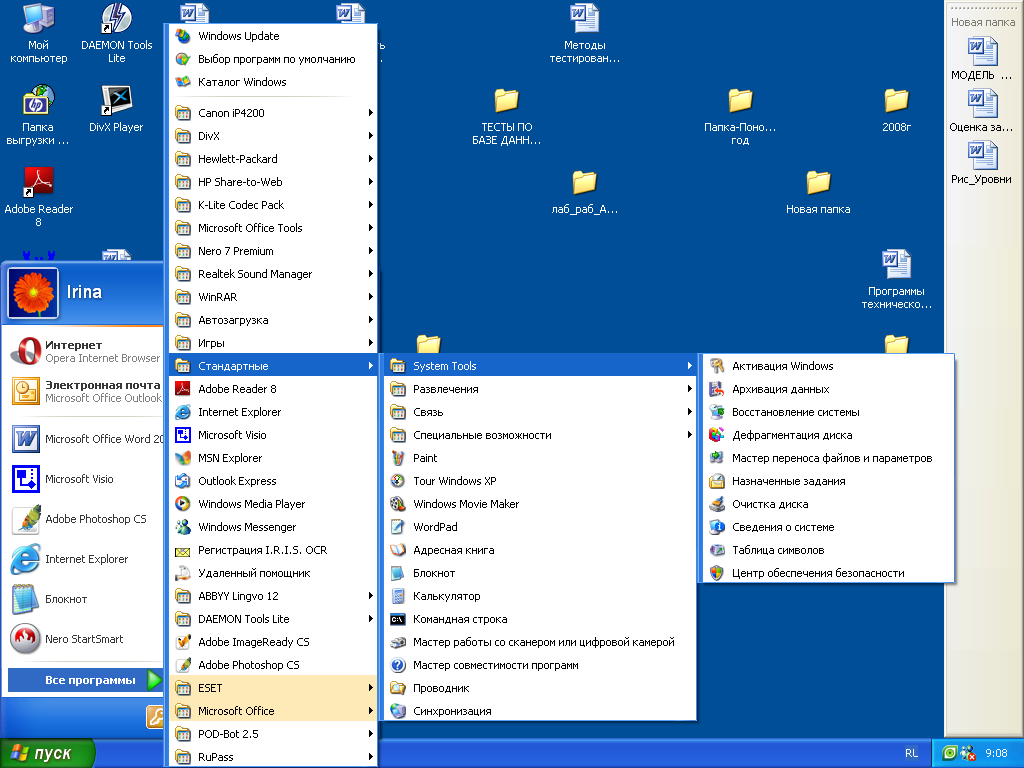Click the Архивация данных icon
Screen dimensions: 1024x768
(716, 389)
